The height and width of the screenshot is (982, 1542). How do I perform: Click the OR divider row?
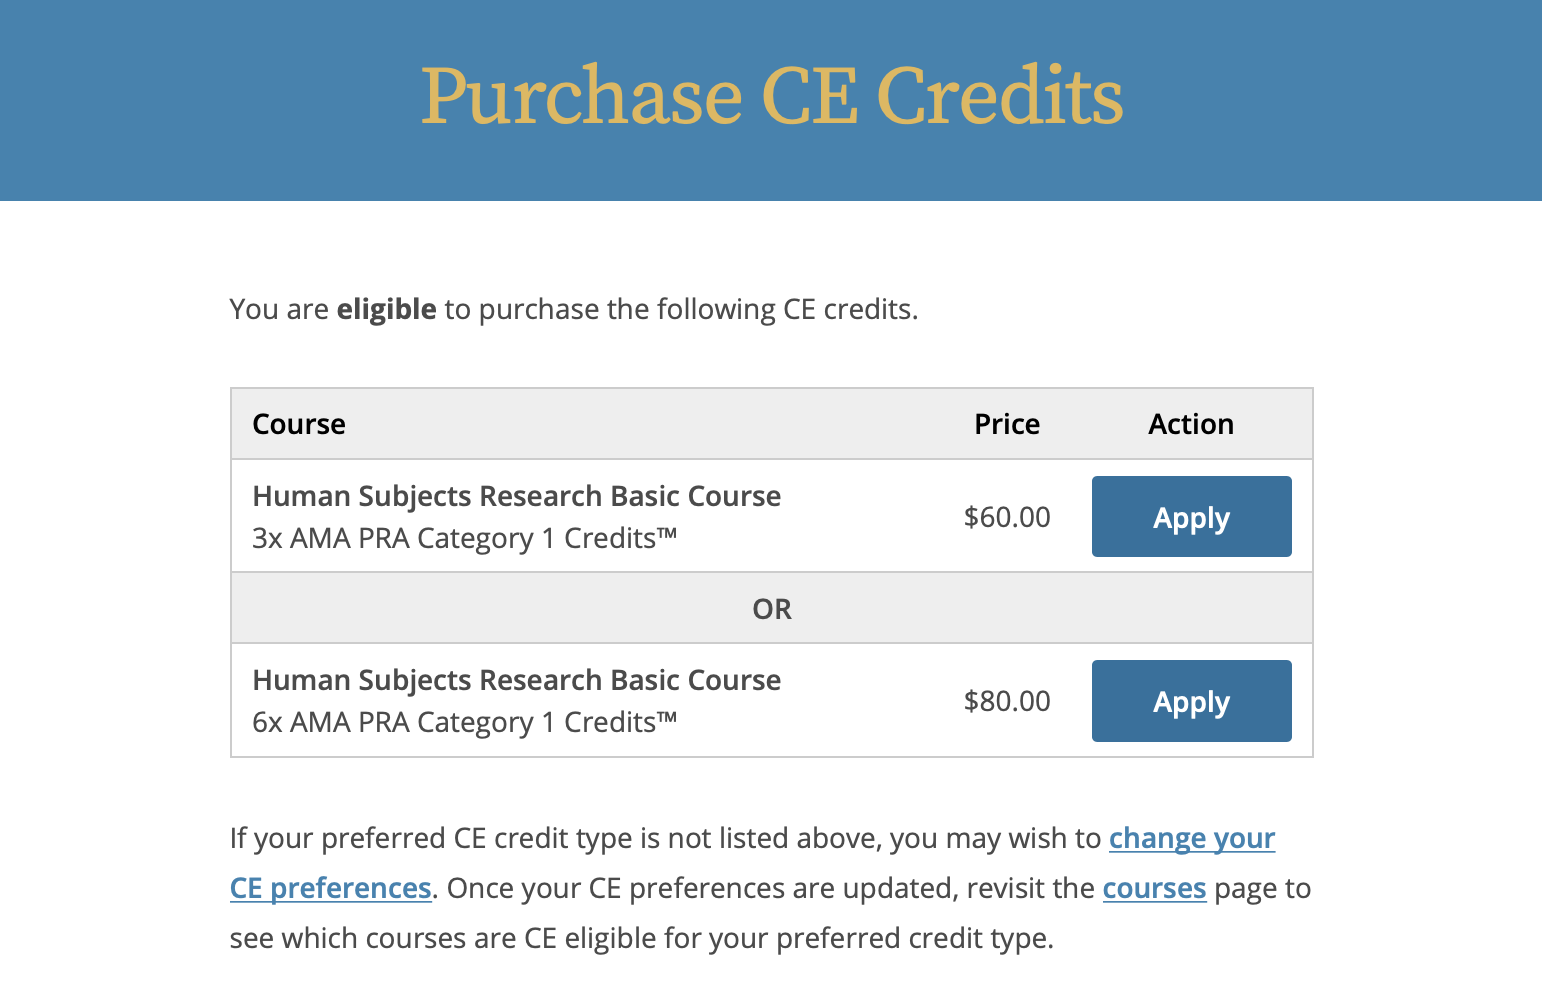[x=771, y=609]
